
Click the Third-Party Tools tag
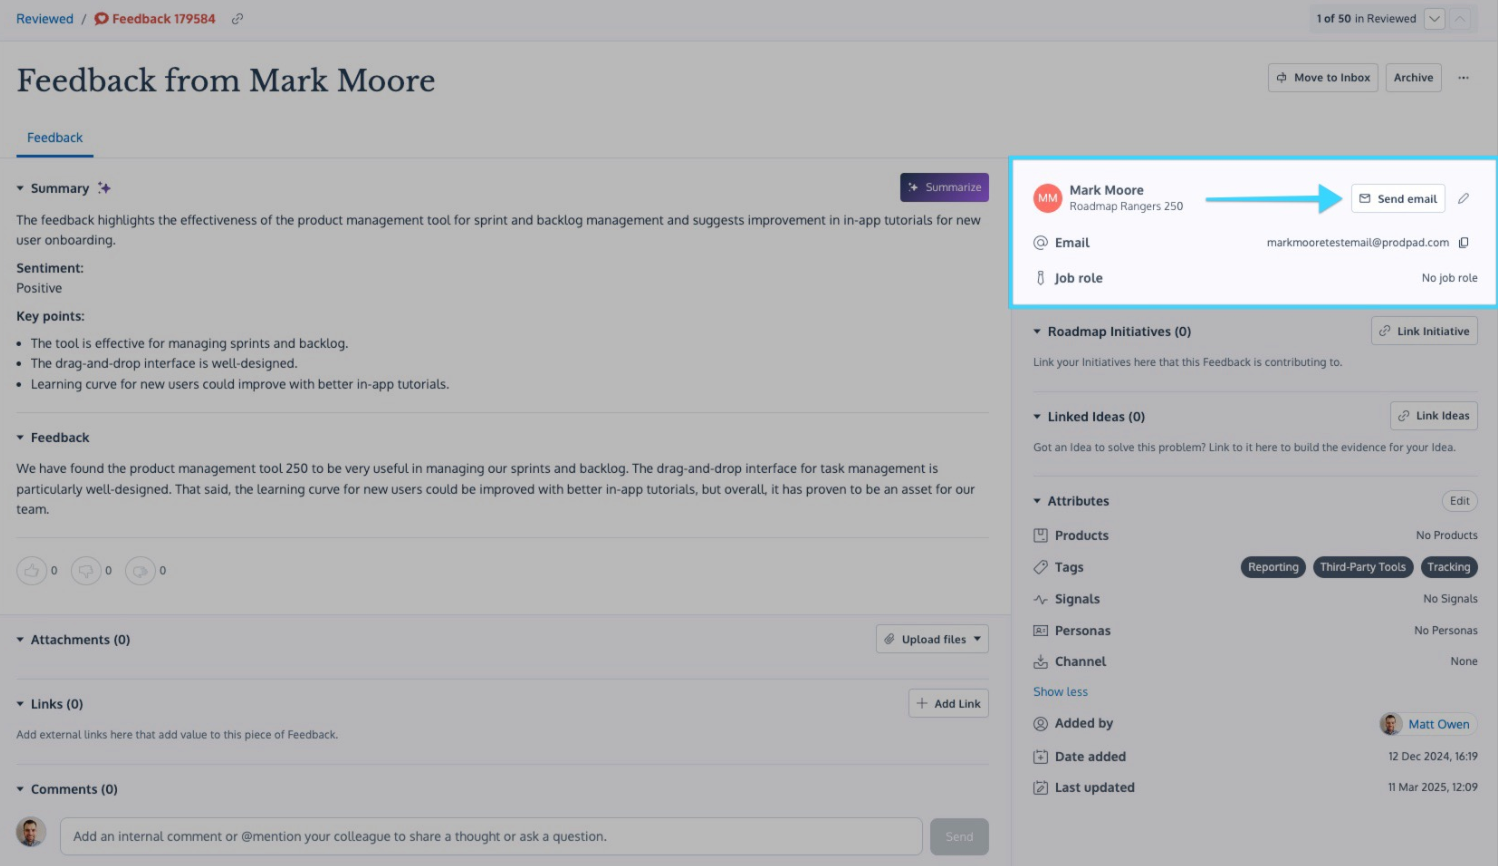(x=1362, y=567)
